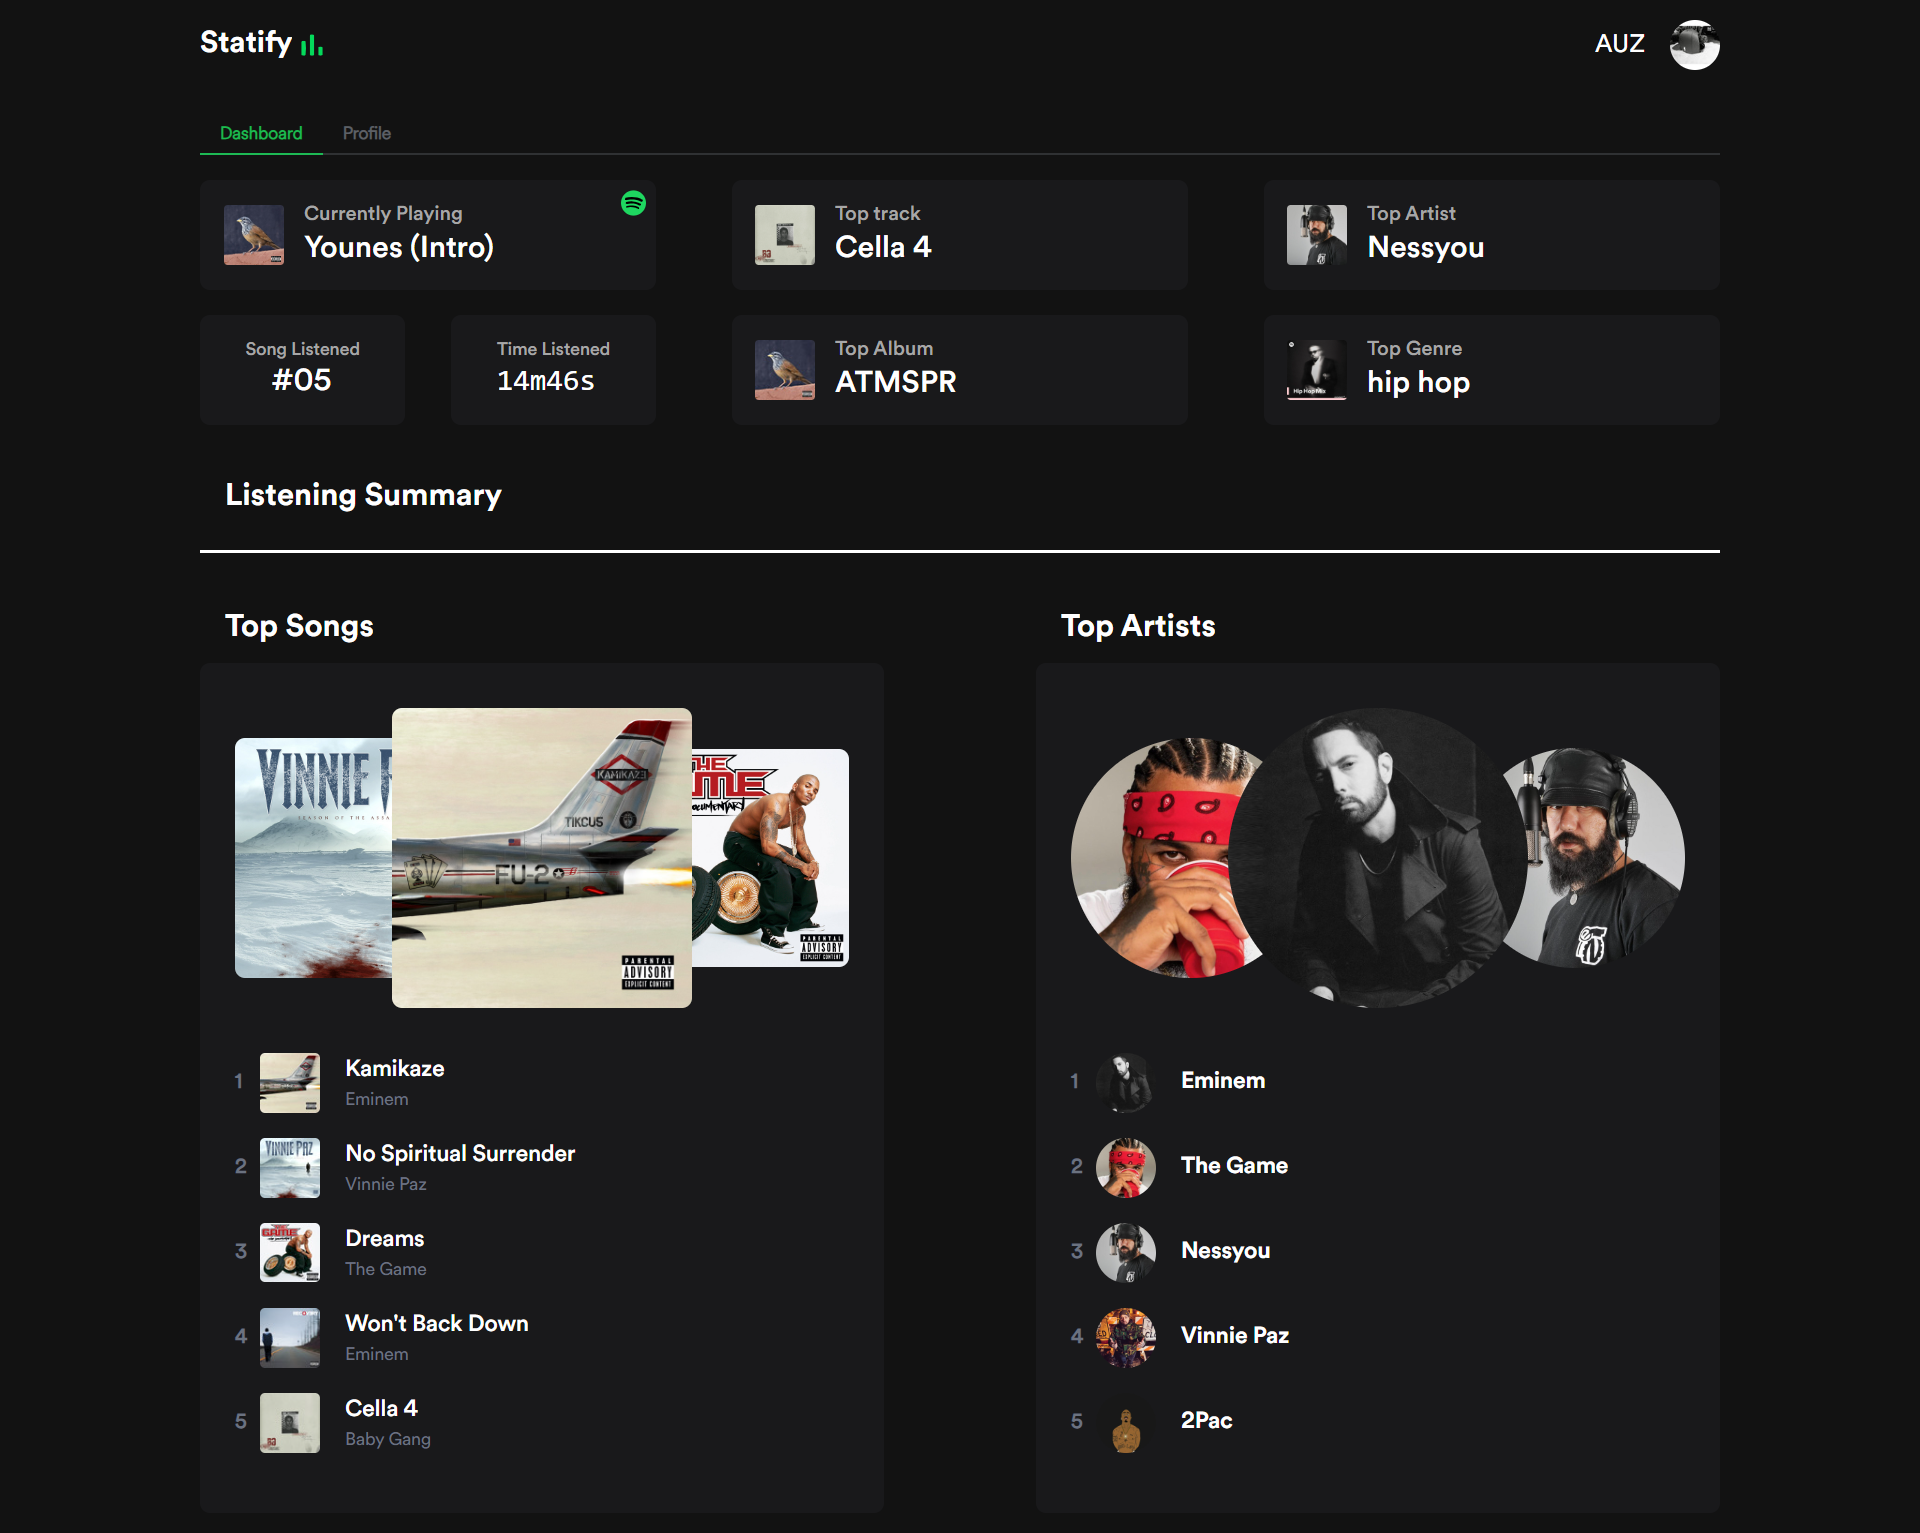
Task: Select Eminem in Top Artists list
Action: pos(1223,1080)
